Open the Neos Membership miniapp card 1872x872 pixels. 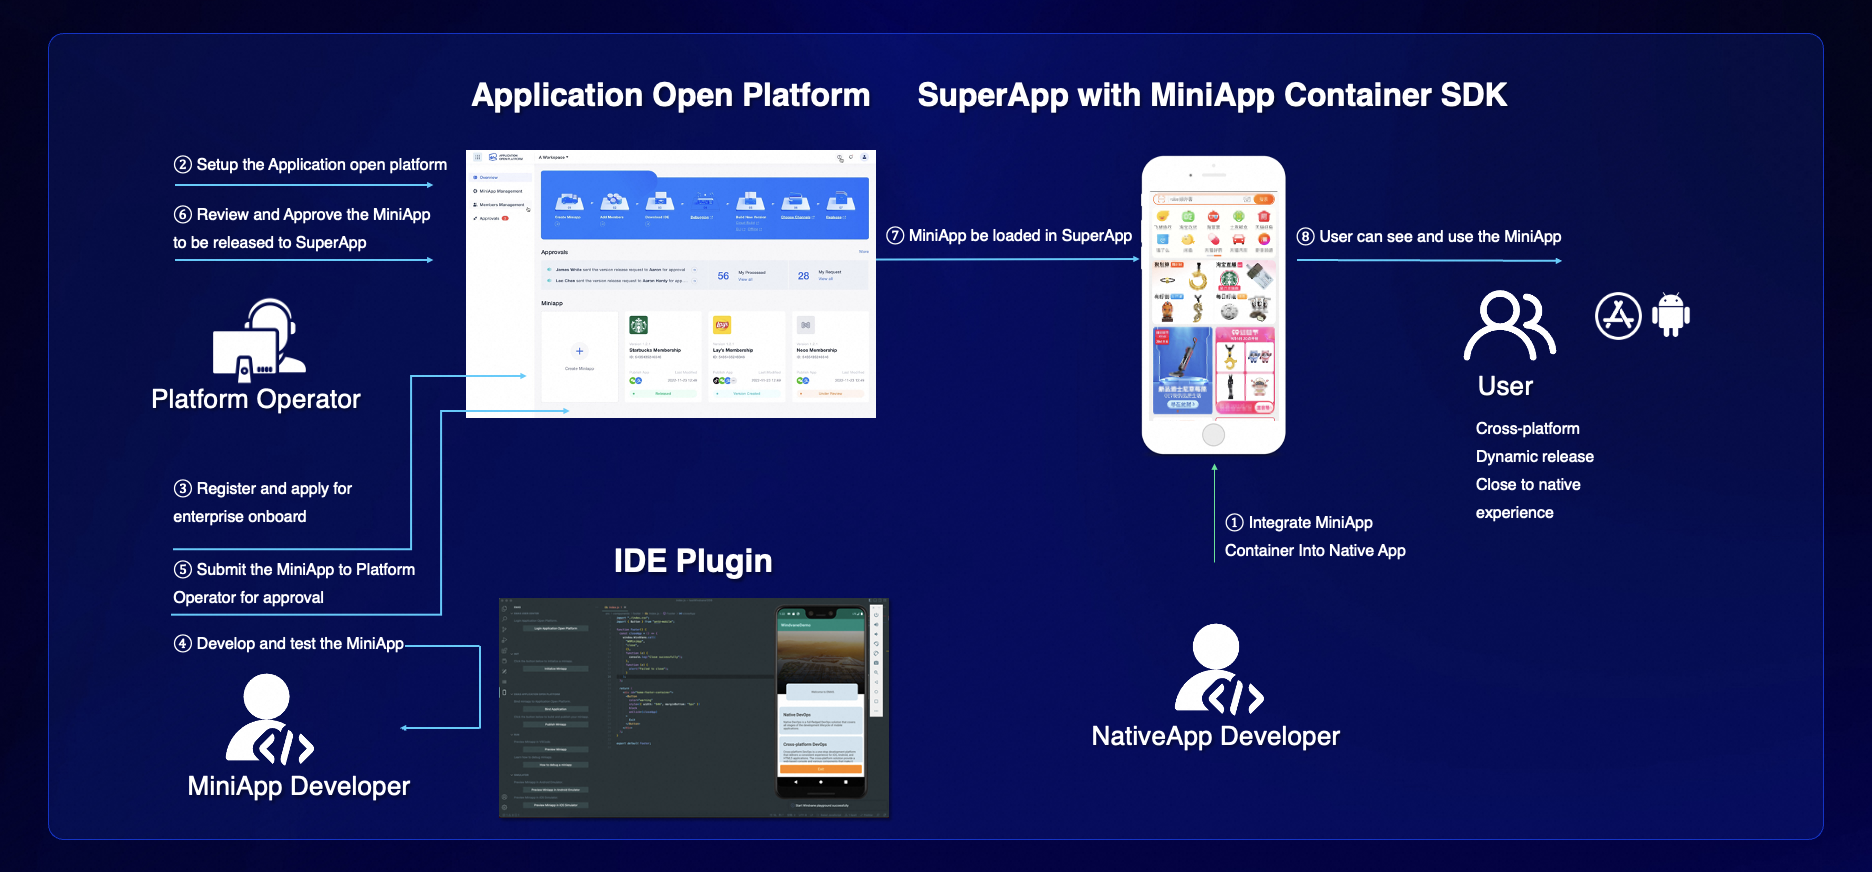click(x=830, y=356)
